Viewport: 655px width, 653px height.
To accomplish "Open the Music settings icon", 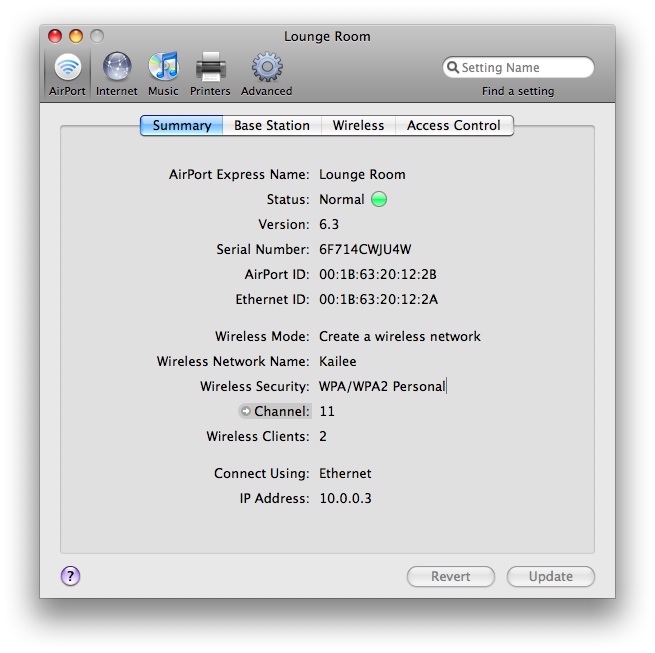I will pyautogui.click(x=163, y=66).
